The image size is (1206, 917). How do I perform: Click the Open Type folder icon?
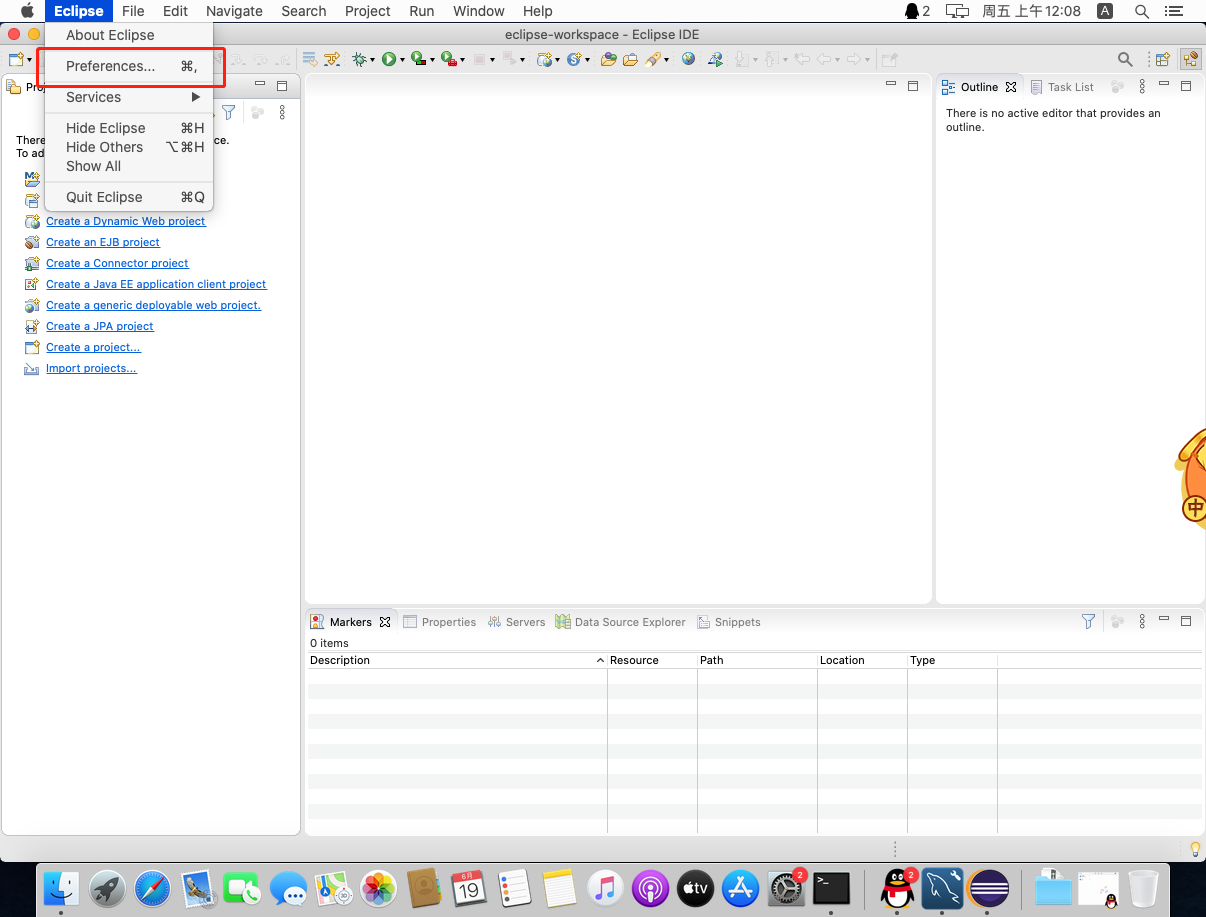click(608, 60)
